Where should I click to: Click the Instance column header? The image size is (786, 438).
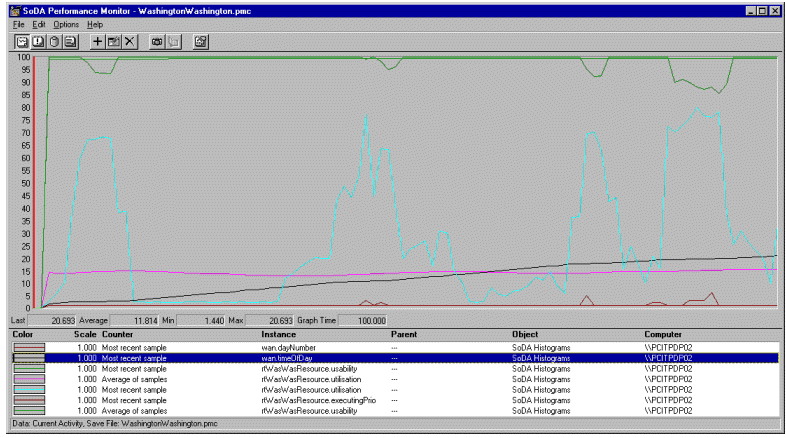[x=278, y=334]
